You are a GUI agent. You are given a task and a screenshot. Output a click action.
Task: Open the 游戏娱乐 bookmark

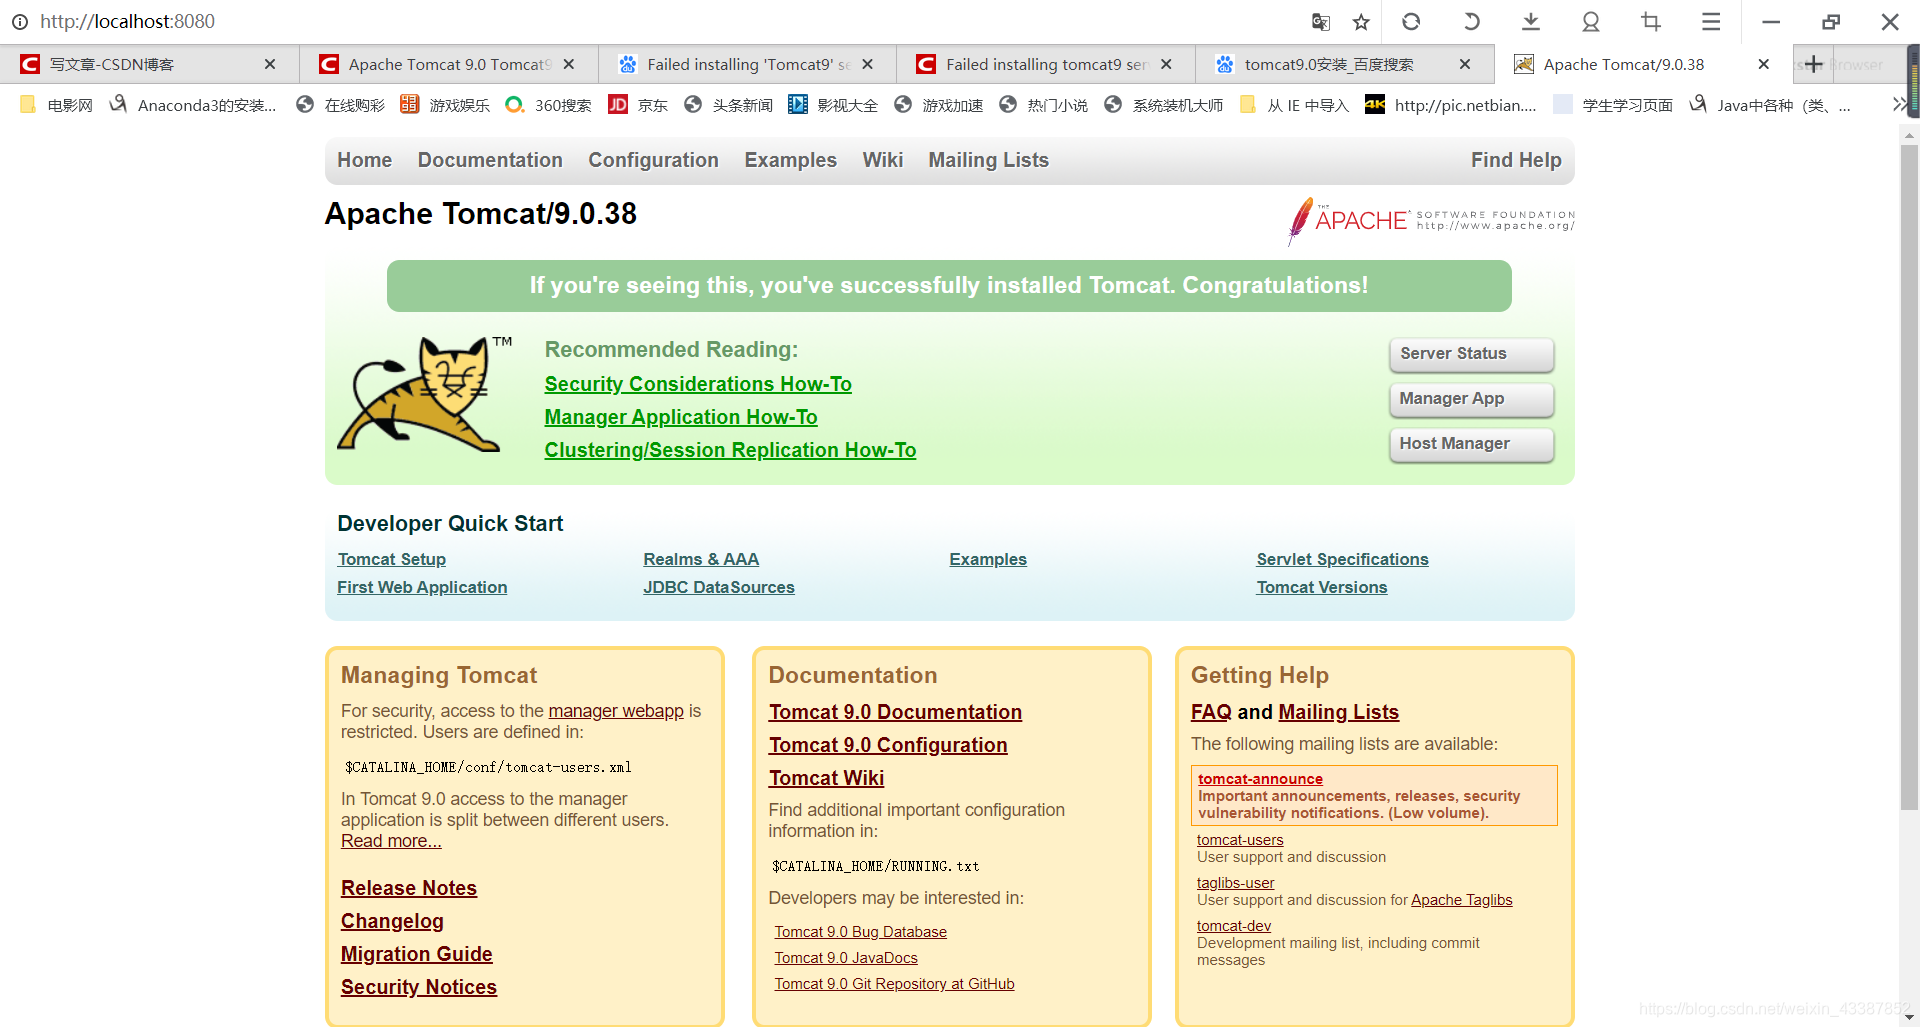[446, 105]
